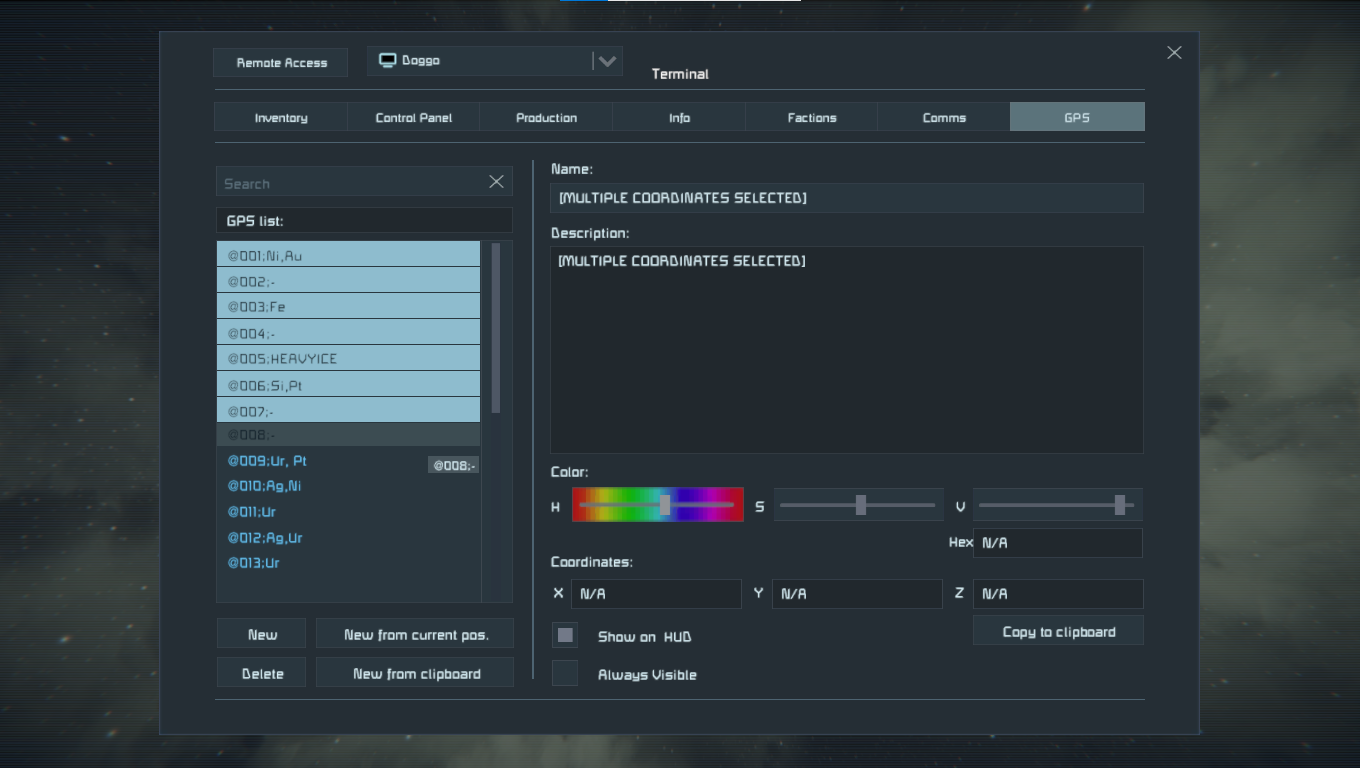Expand the Doggo grid dropdown arrow

pyautogui.click(x=606, y=61)
